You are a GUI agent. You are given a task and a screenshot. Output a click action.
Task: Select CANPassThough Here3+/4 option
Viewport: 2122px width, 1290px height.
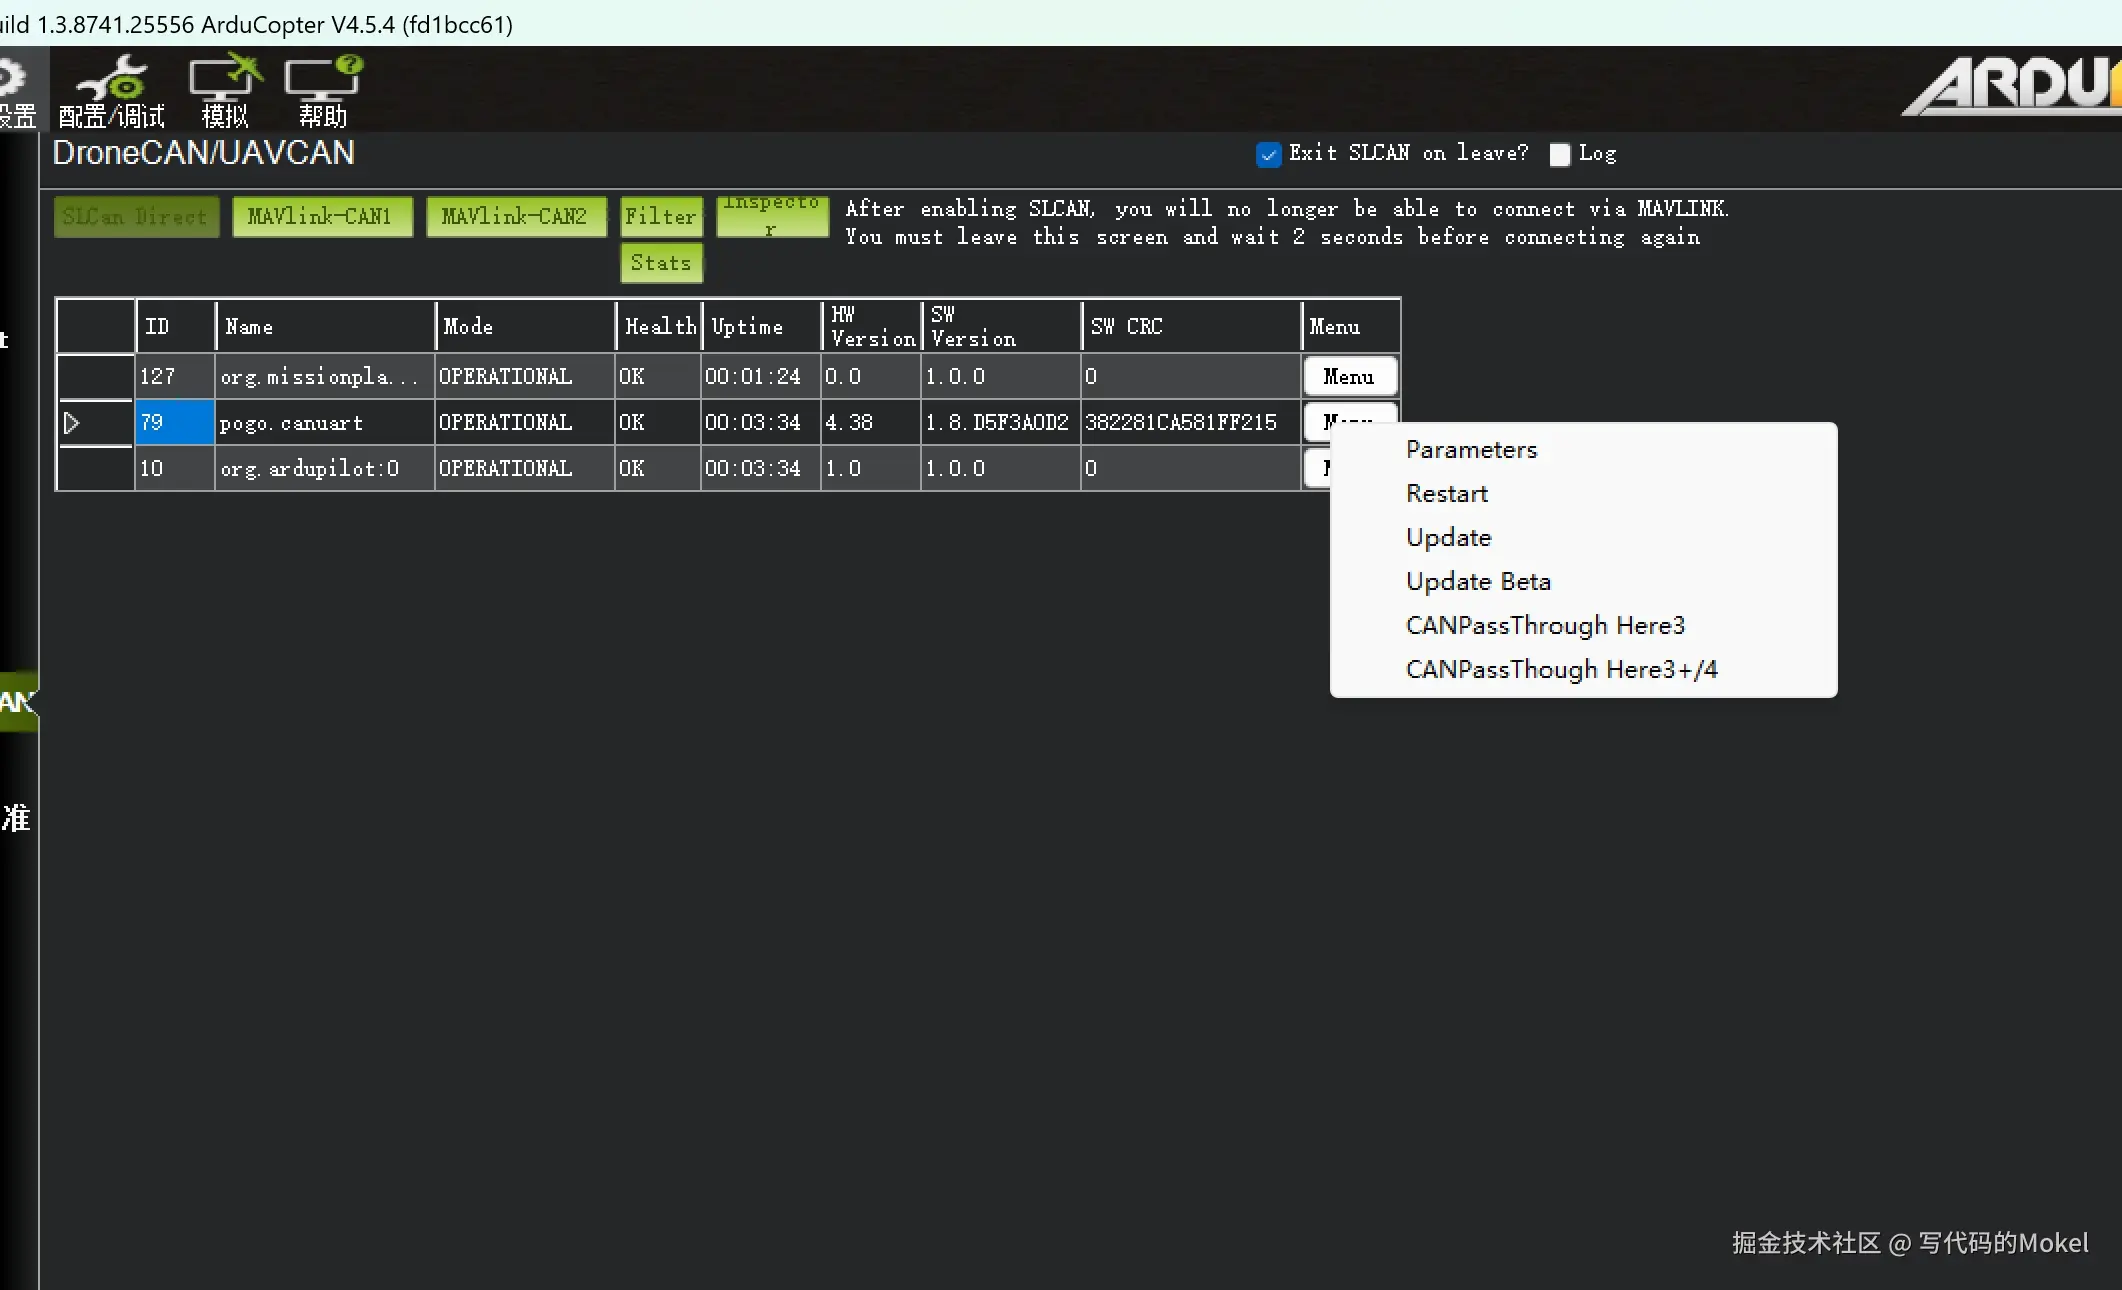1561,670
